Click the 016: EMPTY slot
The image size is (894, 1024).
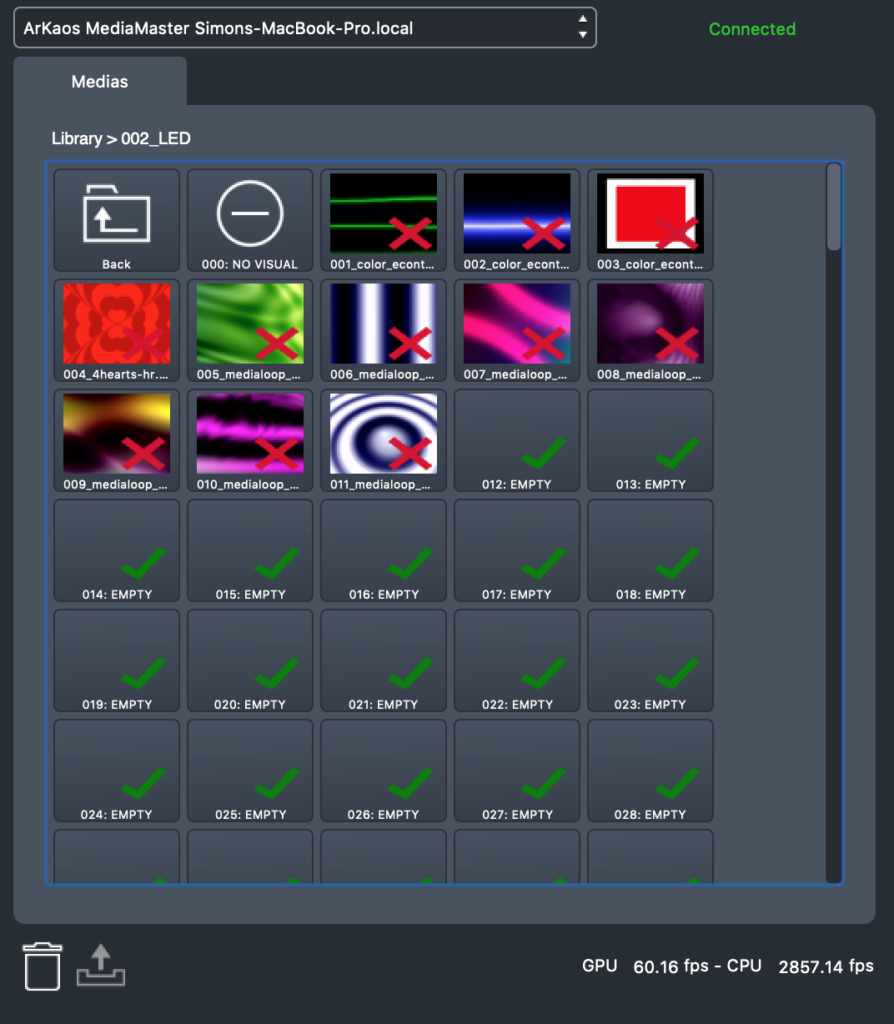(383, 551)
